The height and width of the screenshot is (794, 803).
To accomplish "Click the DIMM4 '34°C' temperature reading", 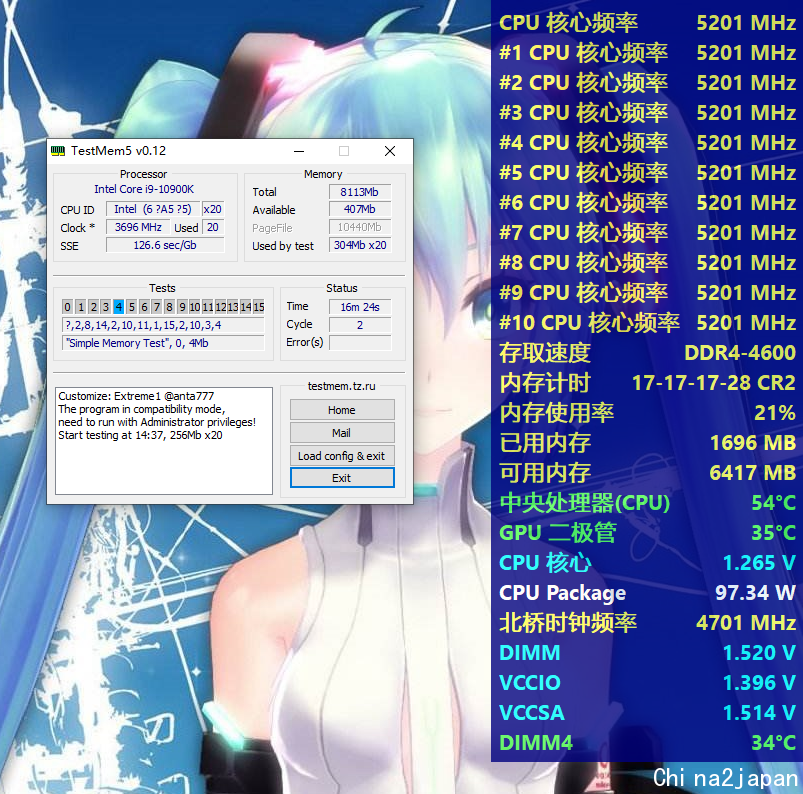I will 773,742.
